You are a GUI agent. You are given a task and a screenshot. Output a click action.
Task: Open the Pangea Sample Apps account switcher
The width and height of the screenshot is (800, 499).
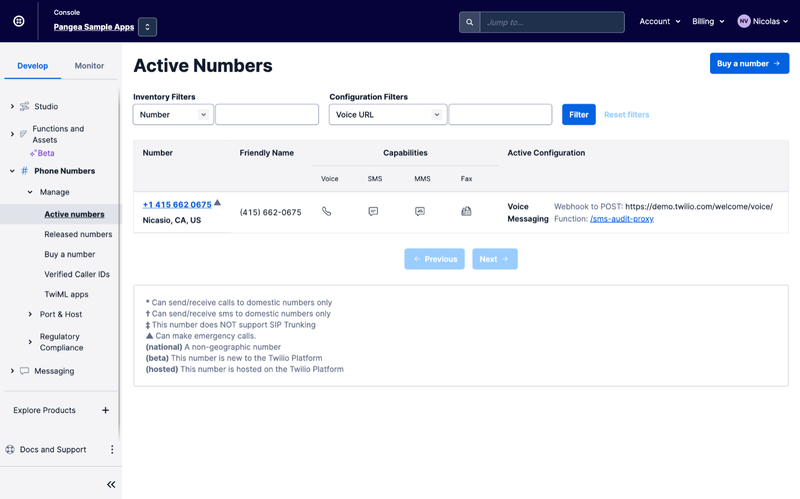click(147, 27)
